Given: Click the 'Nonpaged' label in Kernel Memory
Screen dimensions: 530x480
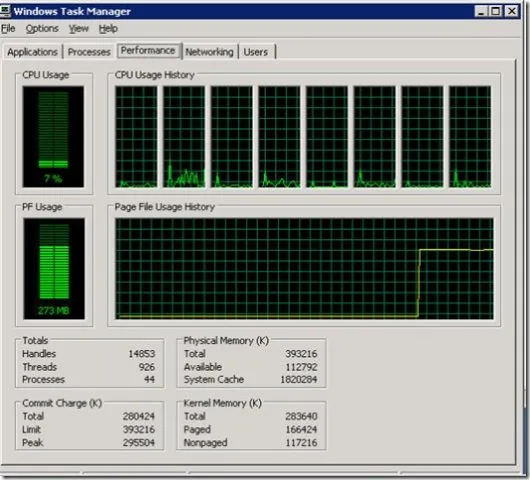Looking at the screenshot, I should (x=205, y=442).
